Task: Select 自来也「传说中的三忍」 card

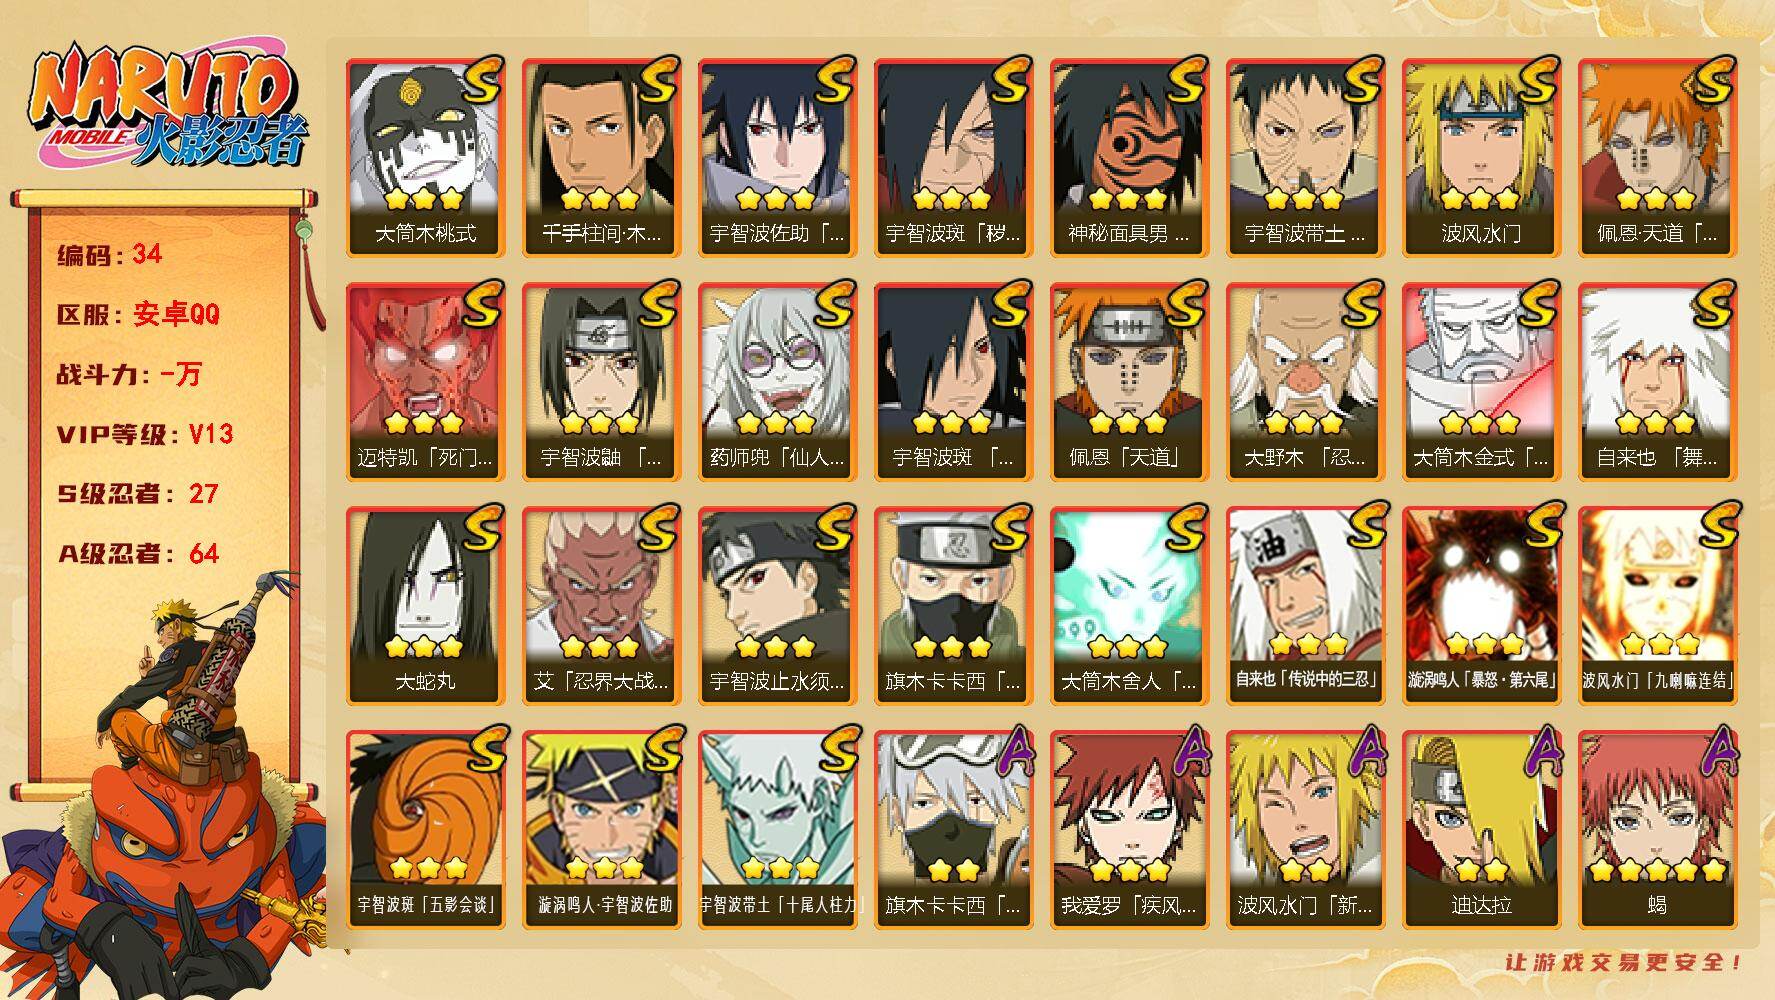Action: tap(1305, 606)
